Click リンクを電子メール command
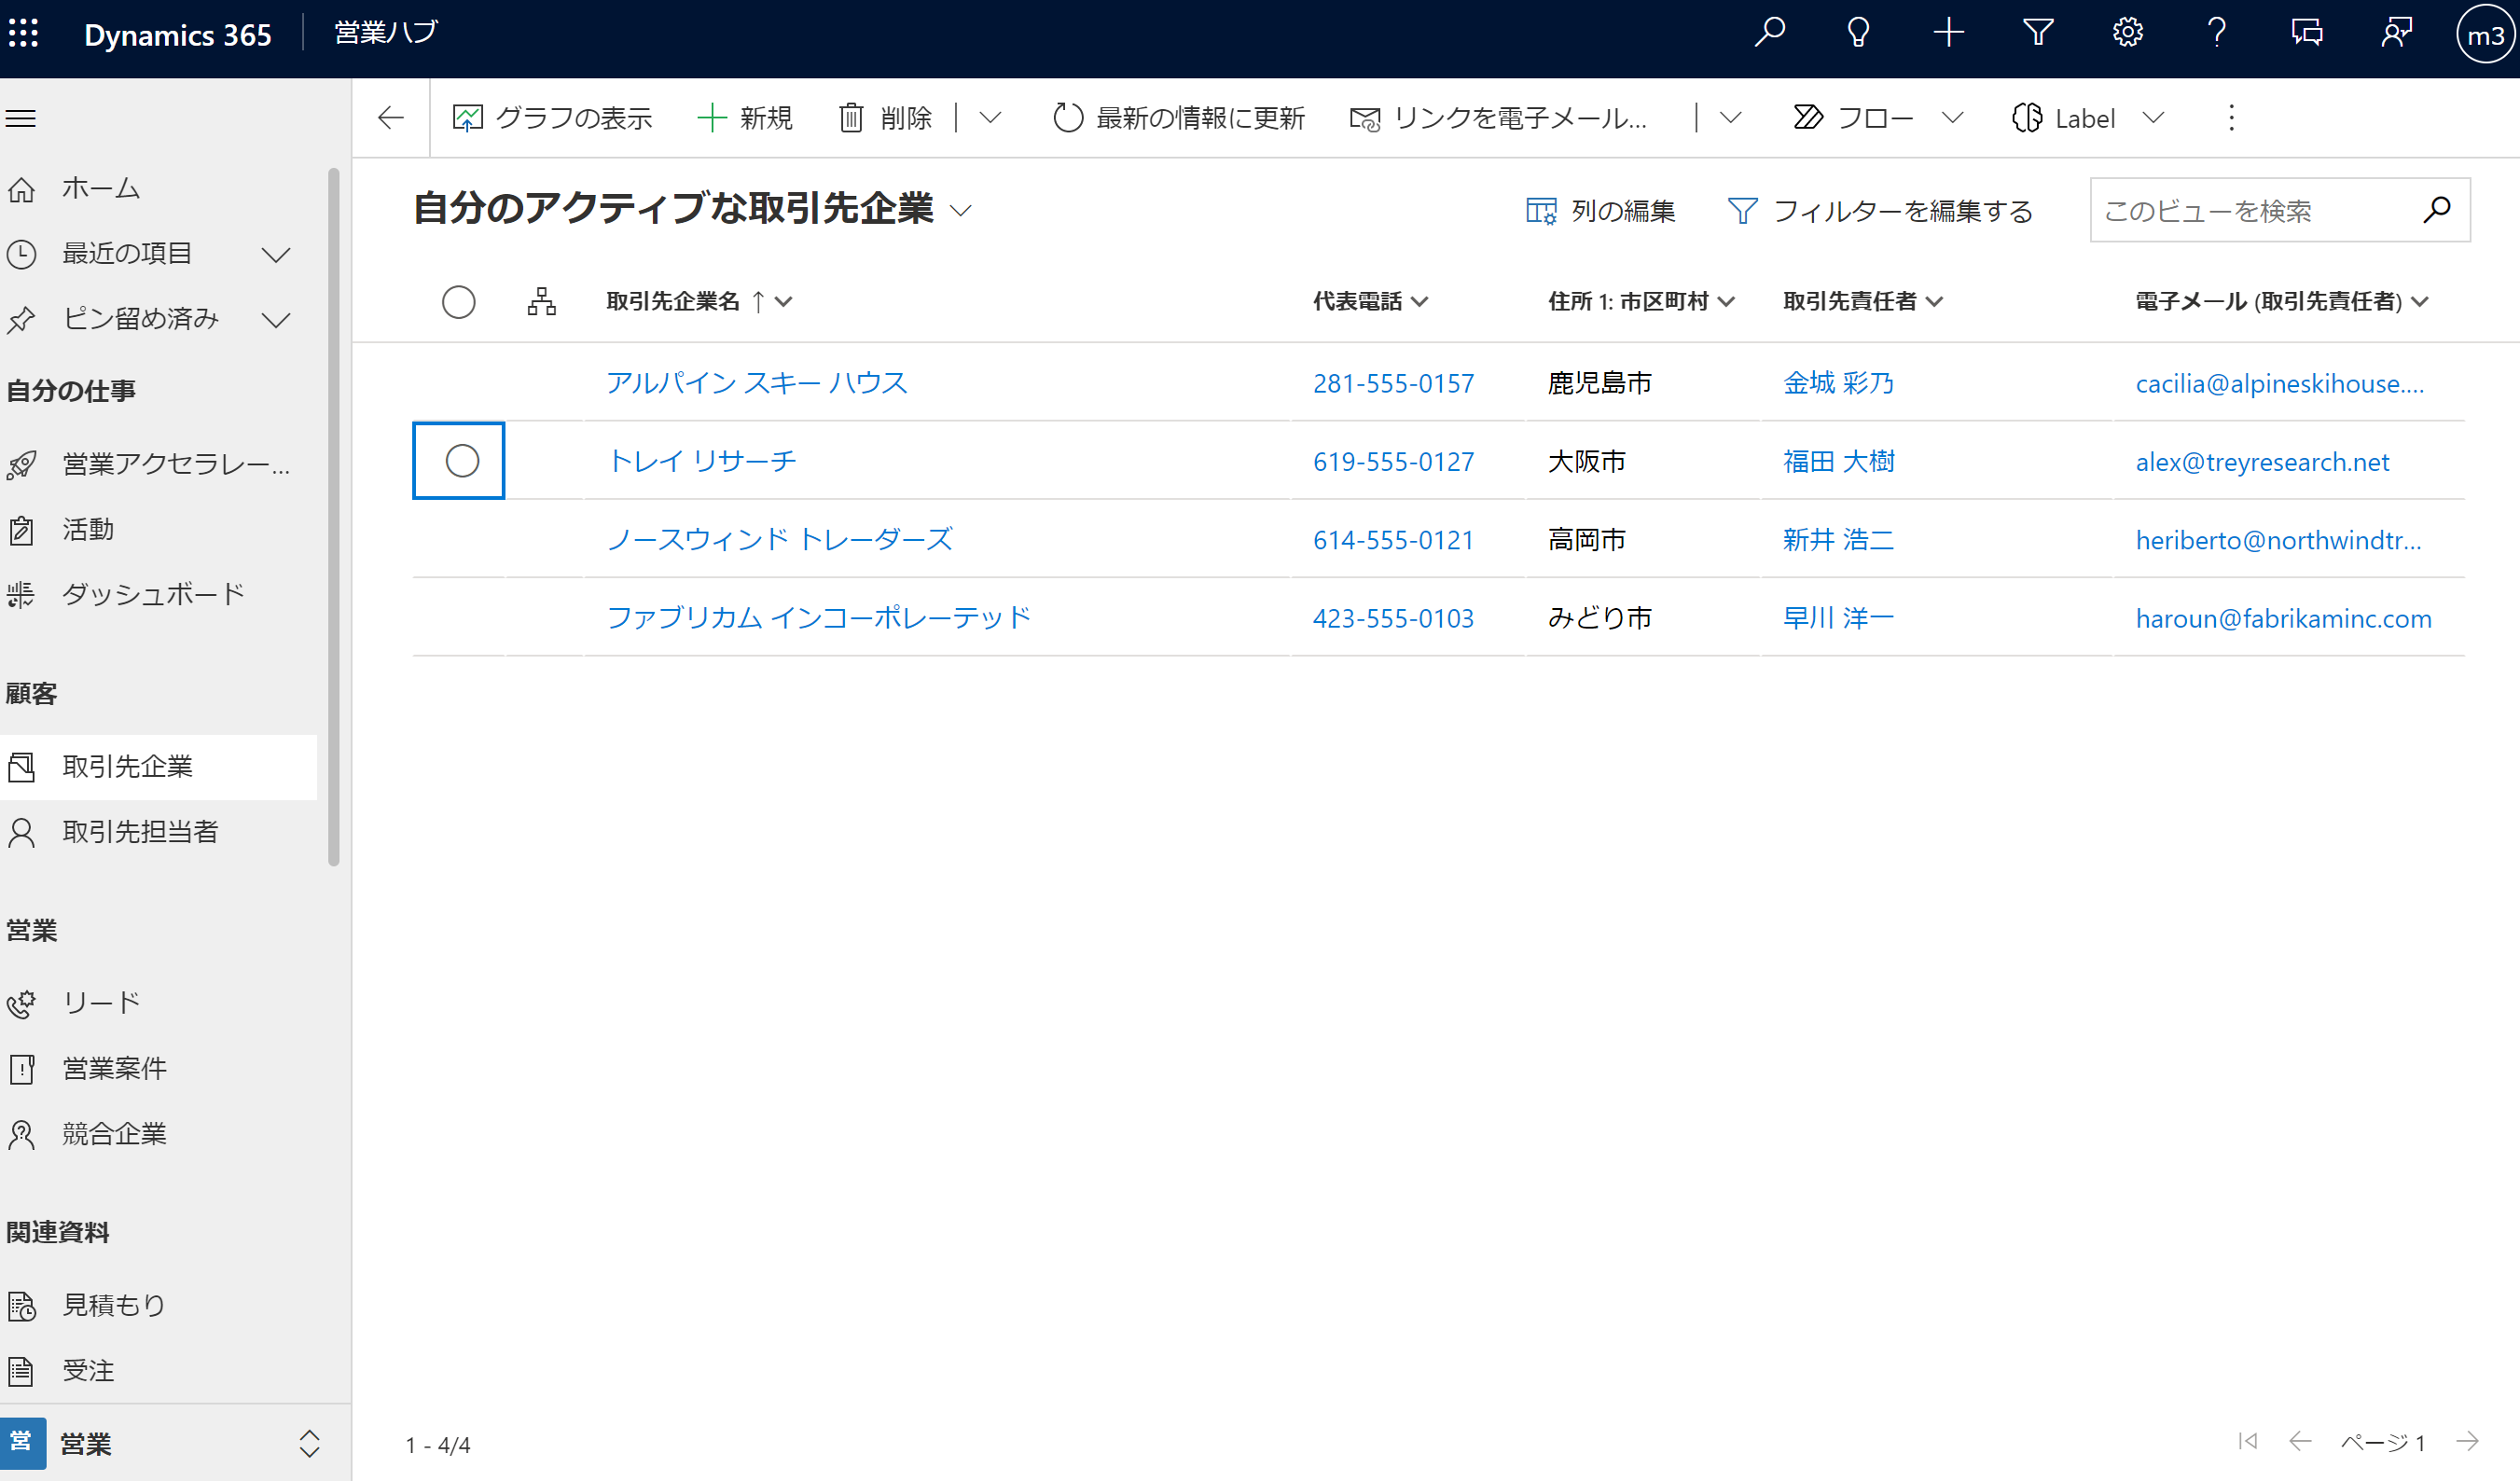 click(1498, 118)
